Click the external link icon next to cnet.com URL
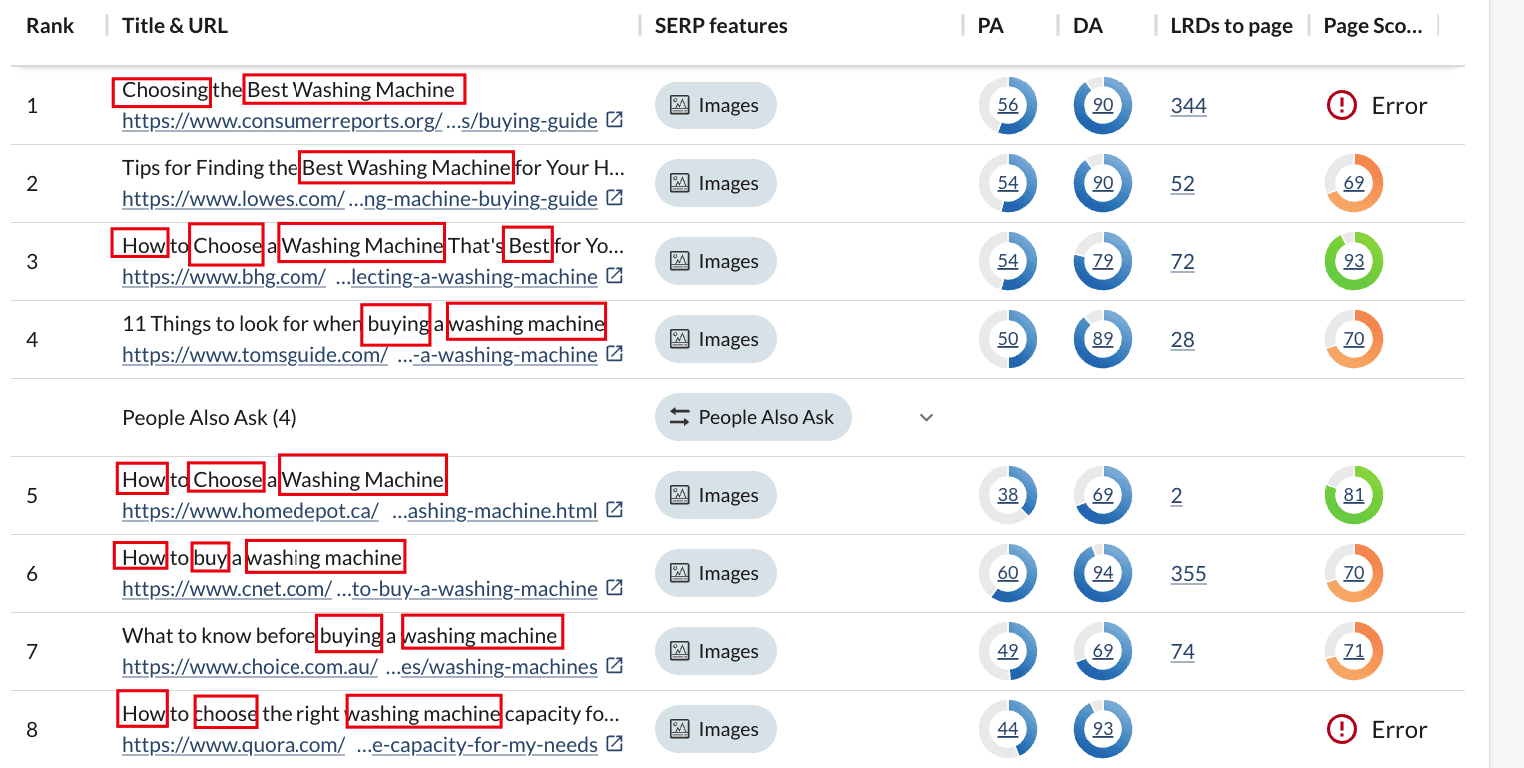 [612, 588]
